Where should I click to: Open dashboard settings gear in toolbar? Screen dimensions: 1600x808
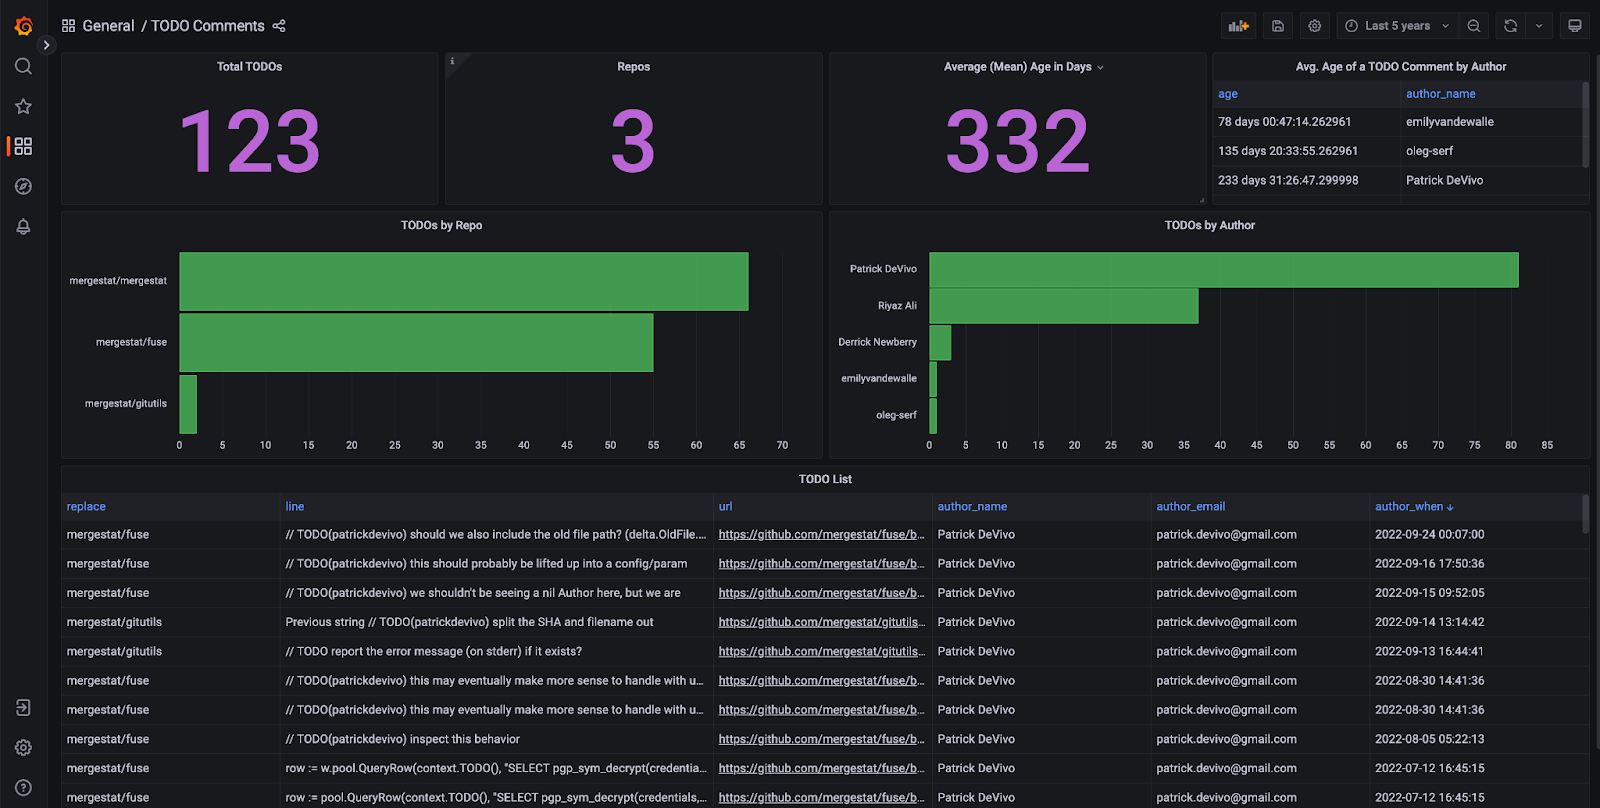point(1315,26)
